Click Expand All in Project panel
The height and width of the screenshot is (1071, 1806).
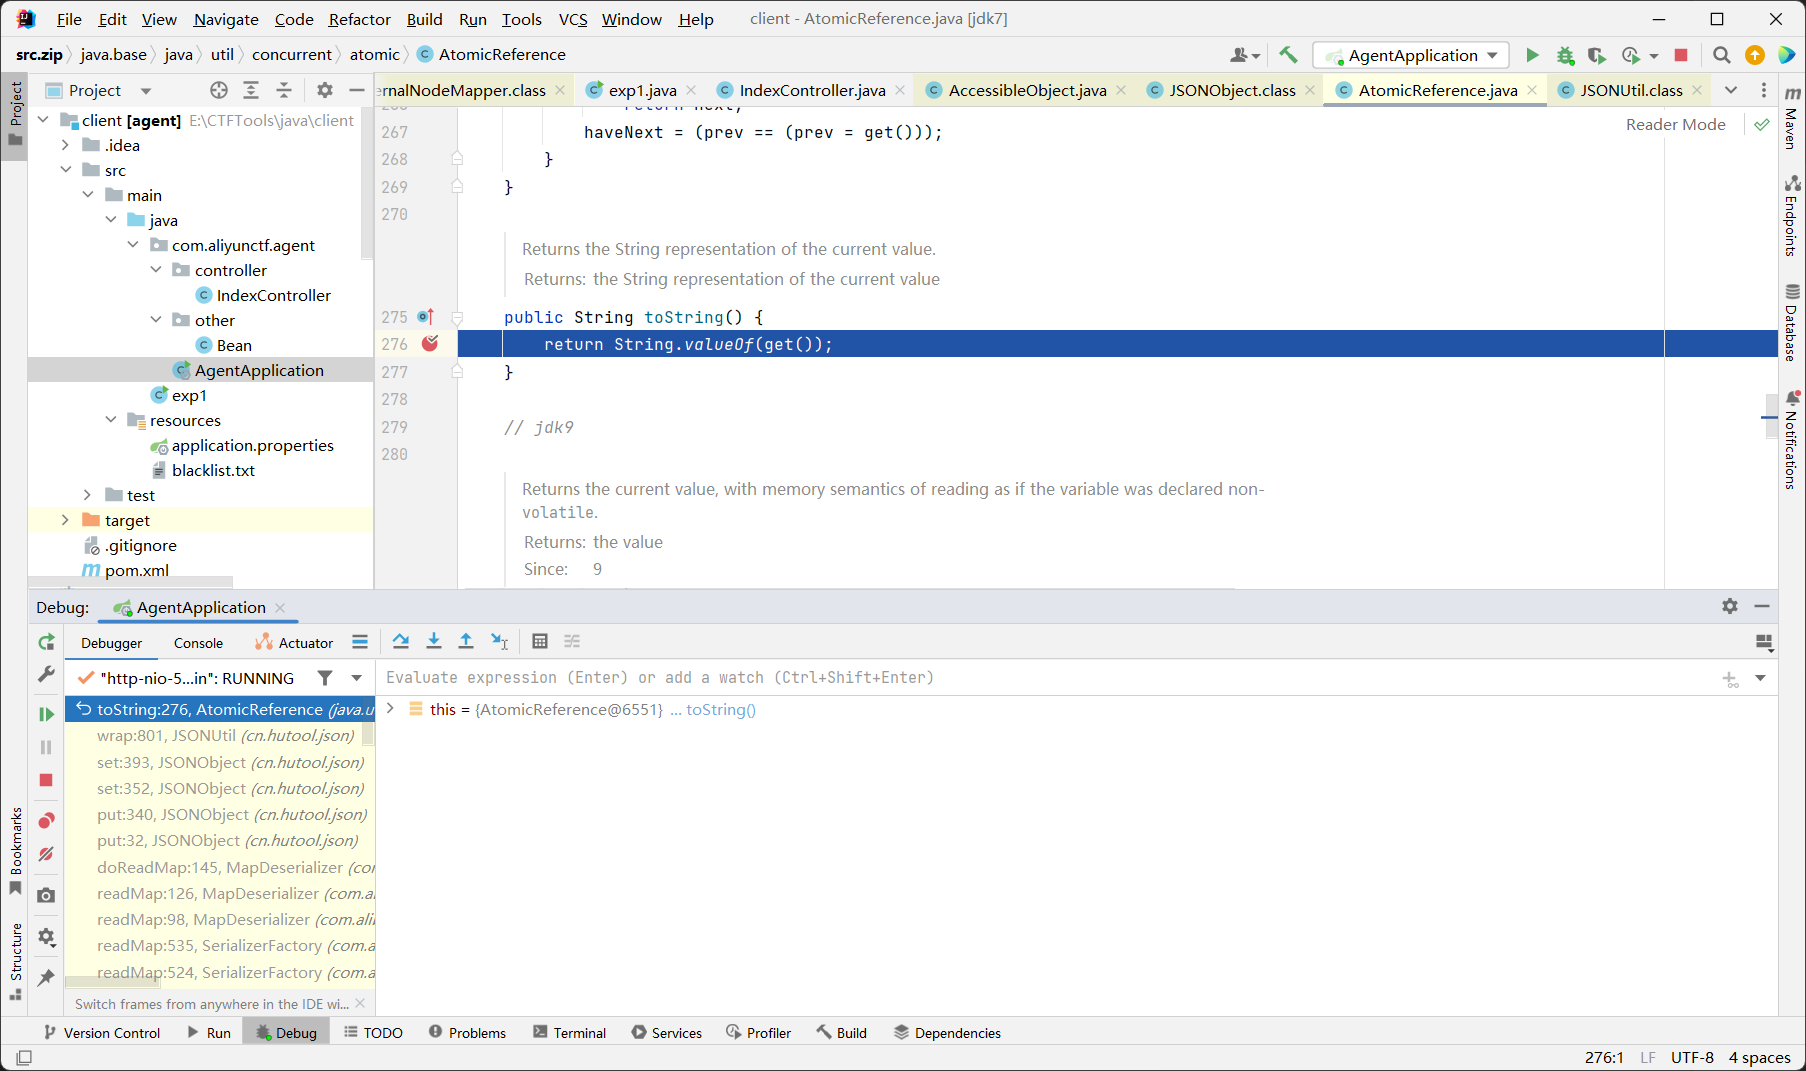[251, 90]
